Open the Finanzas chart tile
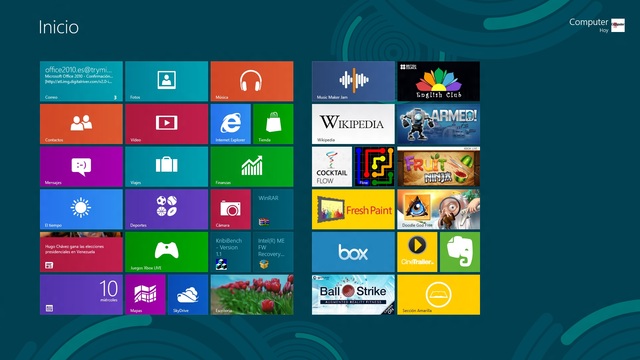 (x=252, y=167)
